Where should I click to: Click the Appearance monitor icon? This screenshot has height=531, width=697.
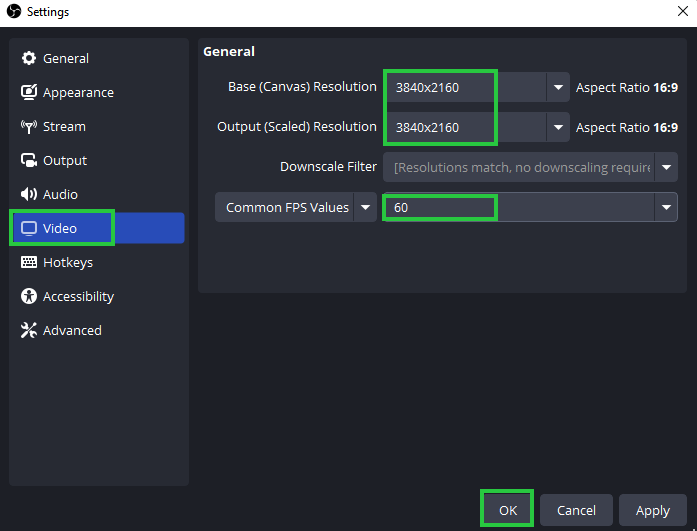pyautogui.click(x=29, y=93)
